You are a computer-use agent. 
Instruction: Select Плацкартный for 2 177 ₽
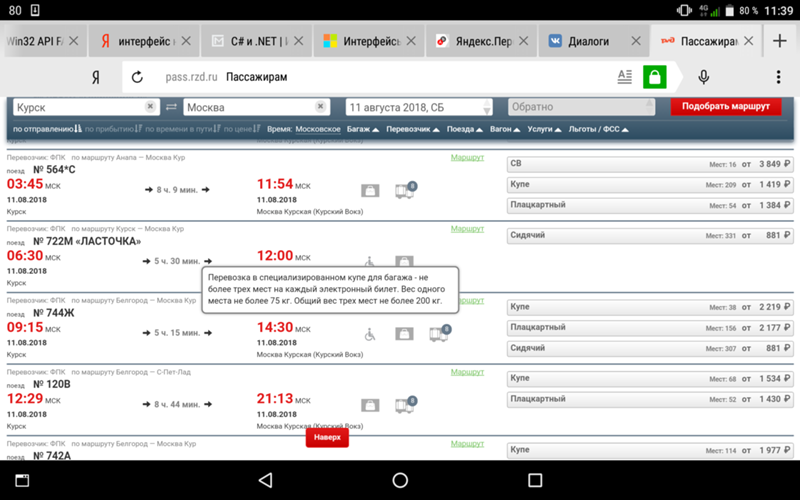pos(649,328)
